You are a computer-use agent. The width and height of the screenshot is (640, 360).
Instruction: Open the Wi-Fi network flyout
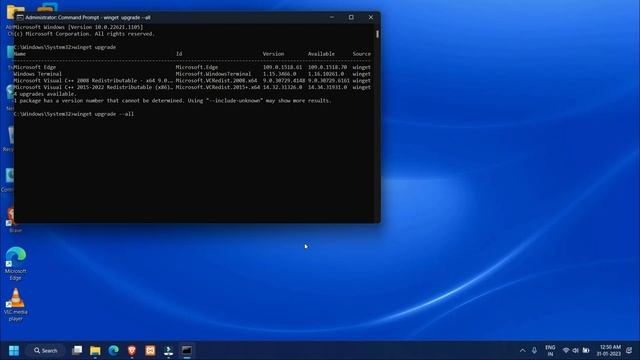point(566,351)
